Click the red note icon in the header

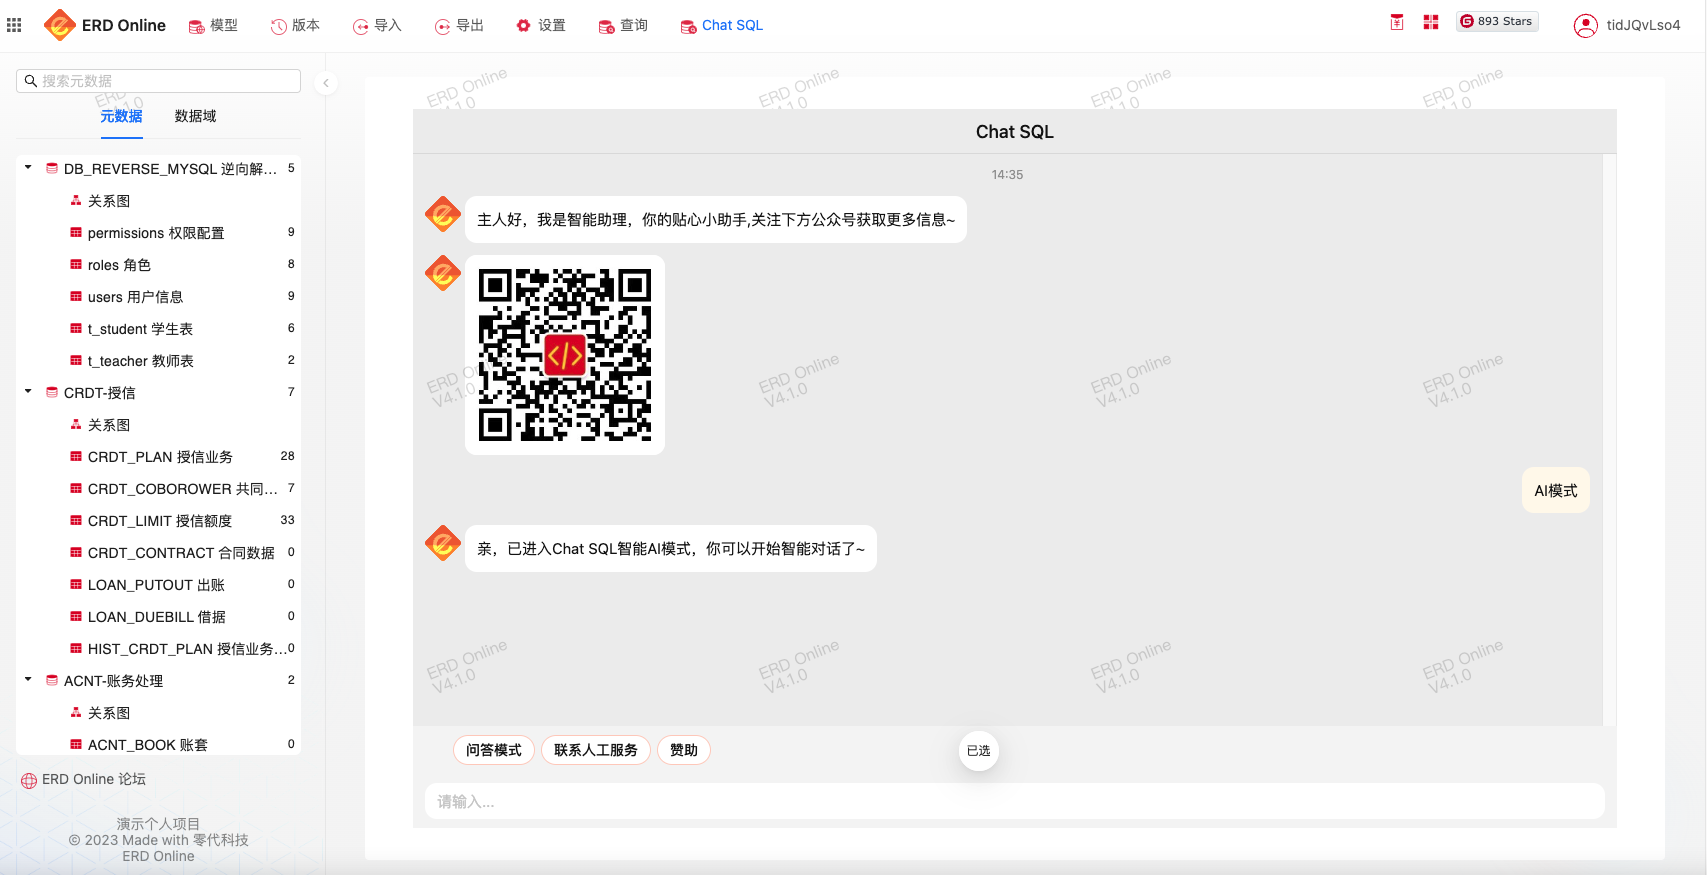tap(1397, 22)
